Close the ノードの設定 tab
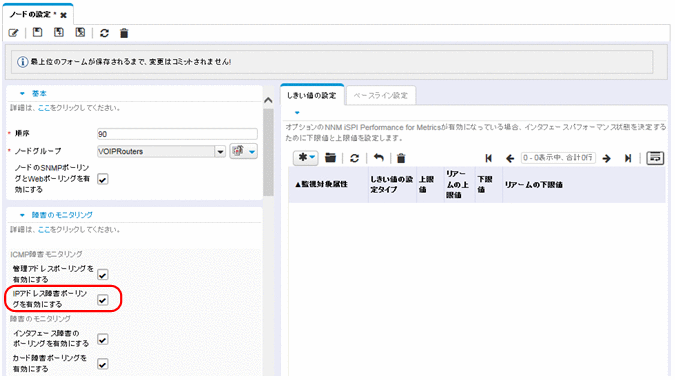The image size is (675, 380). (64, 15)
